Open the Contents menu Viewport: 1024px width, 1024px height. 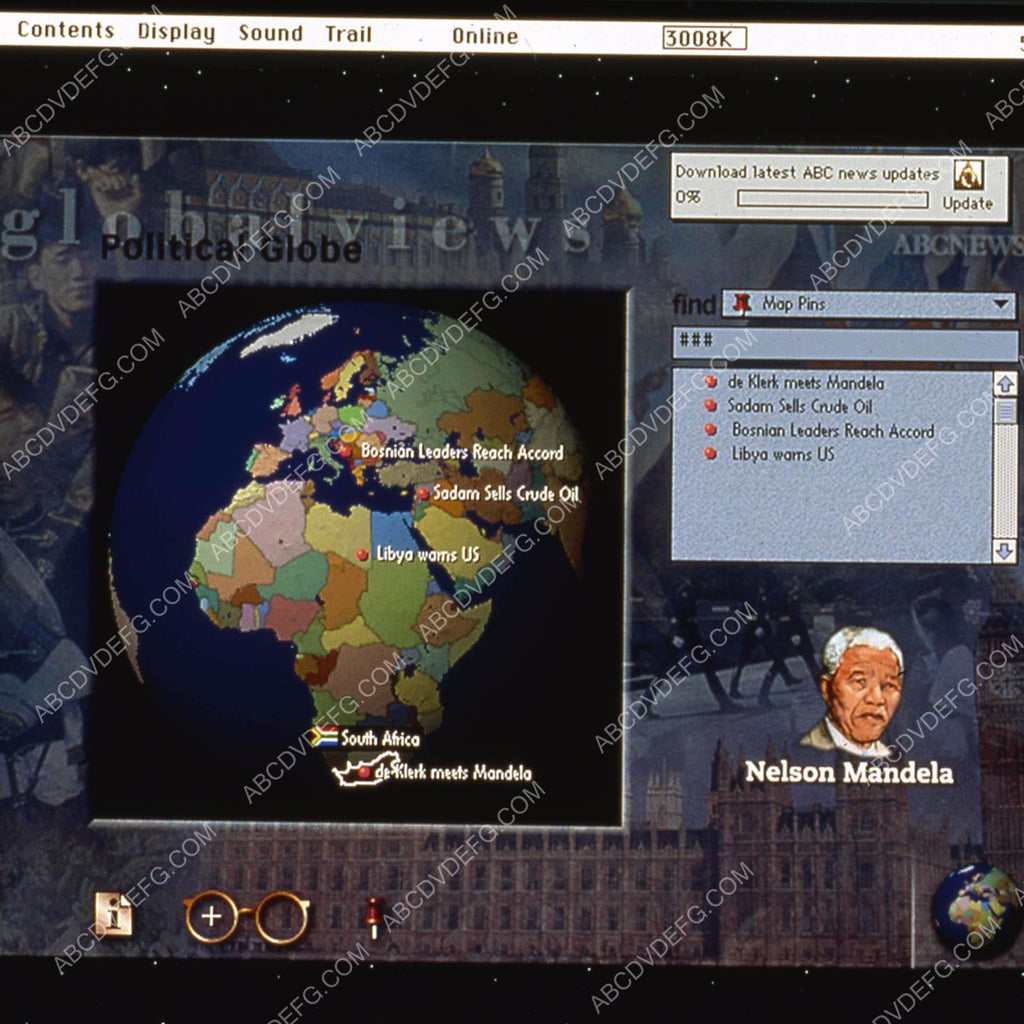pos(66,30)
